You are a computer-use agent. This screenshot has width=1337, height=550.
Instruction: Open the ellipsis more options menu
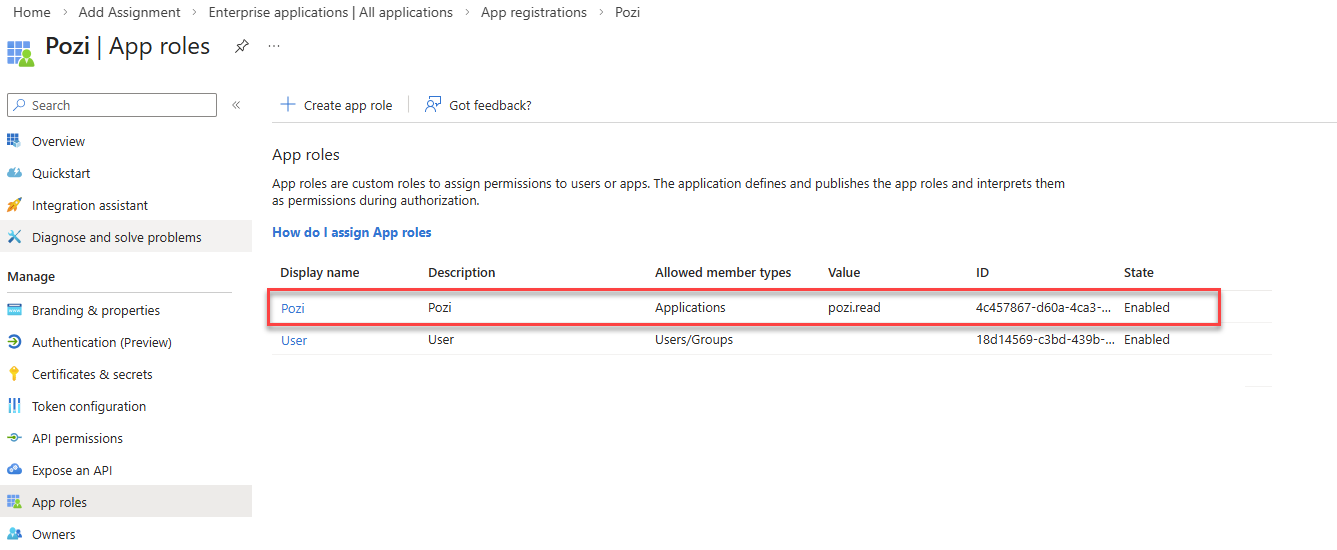[x=274, y=46]
